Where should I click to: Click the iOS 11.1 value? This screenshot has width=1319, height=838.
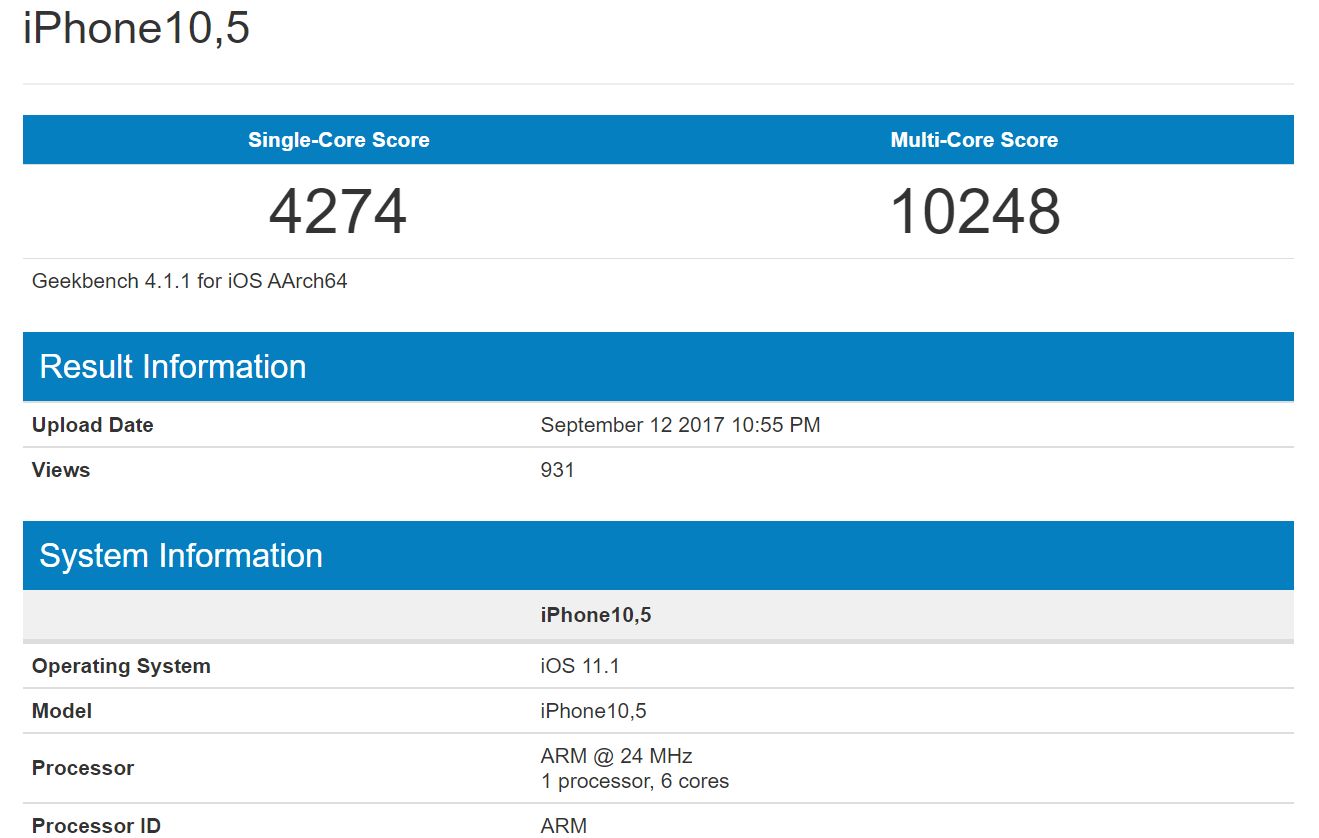coord(580,666)
